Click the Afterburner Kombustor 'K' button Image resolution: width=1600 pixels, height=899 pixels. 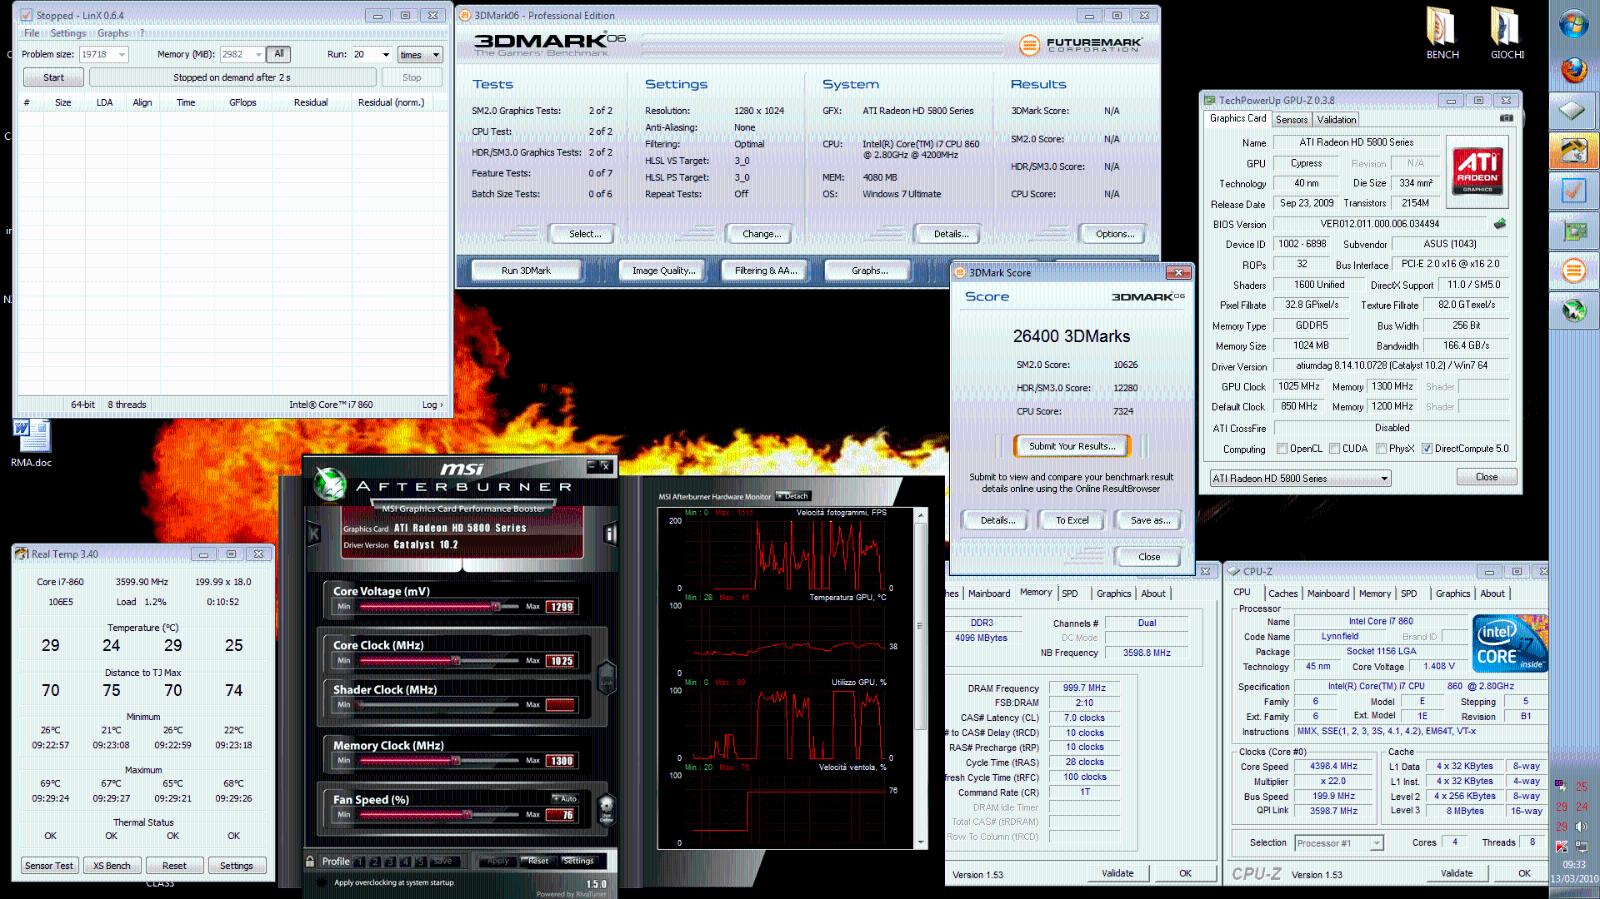(x=314, y=534)
